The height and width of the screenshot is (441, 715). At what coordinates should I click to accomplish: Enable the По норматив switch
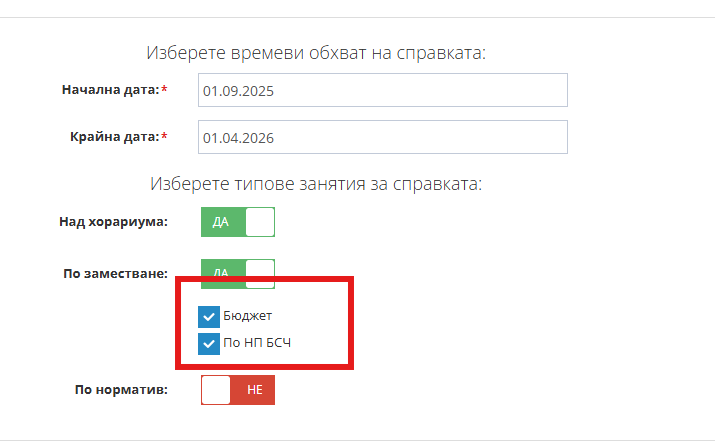coord(238,390)
